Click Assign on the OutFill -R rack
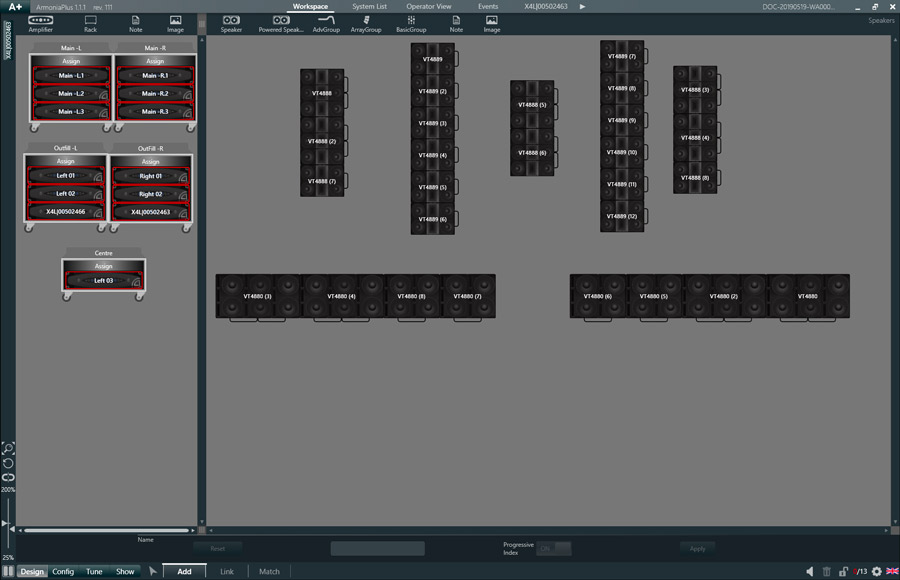Image resolution: width=900 pixels, height=580 pixels. tap(150, 161)
